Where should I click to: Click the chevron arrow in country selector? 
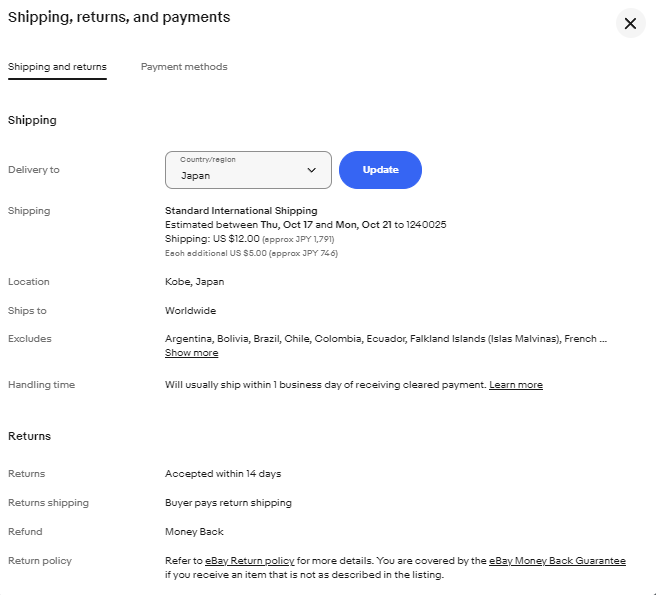tap(311, 171)
